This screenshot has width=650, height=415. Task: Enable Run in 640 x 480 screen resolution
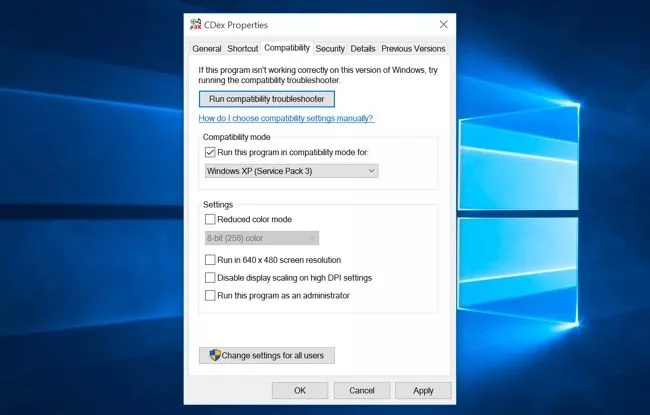click(x=210, y=260)
